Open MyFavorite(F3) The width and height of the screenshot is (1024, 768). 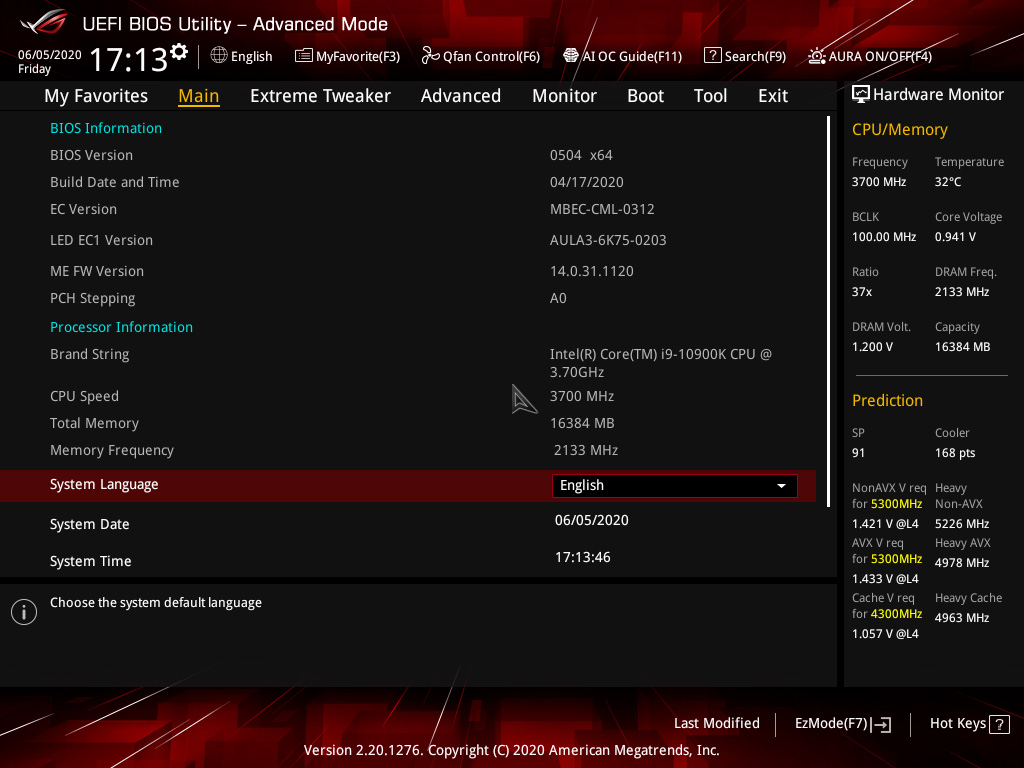pos(347,56)
